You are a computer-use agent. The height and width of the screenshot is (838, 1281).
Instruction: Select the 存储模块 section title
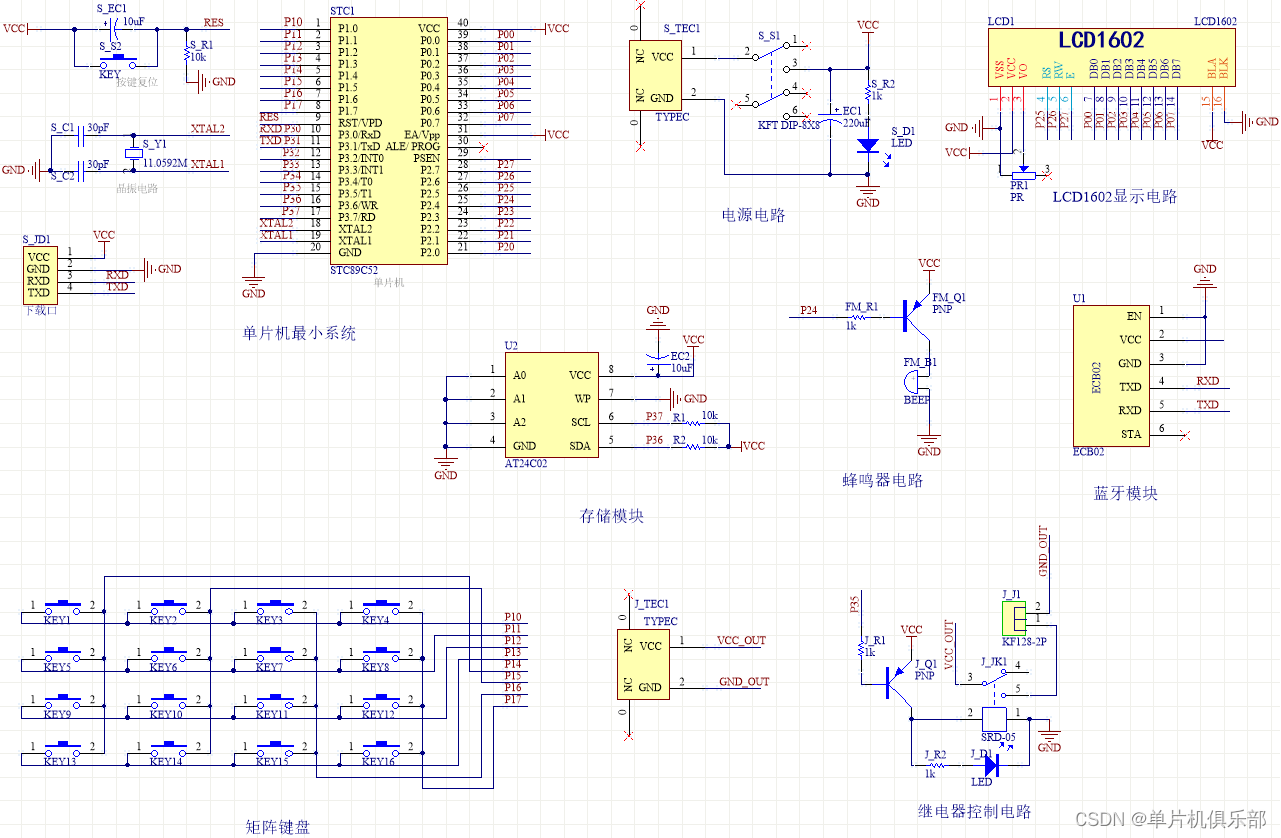(611, 516)
